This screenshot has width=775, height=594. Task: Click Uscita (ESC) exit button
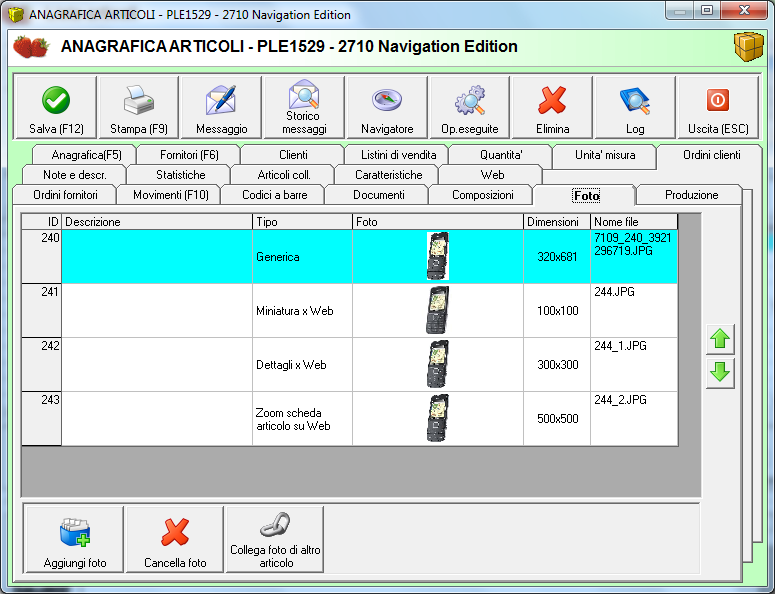pyautogui.click(x=718, y=107)
